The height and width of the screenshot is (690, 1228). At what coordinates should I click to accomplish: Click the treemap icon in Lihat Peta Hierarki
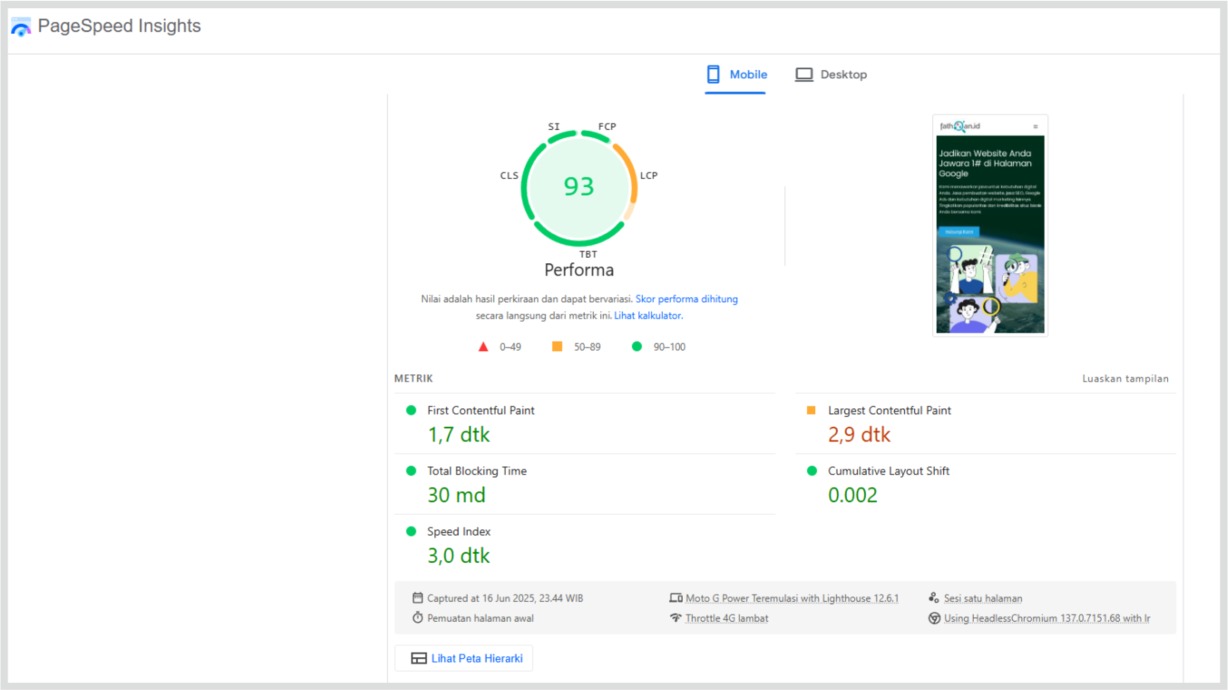click(418, 658)
